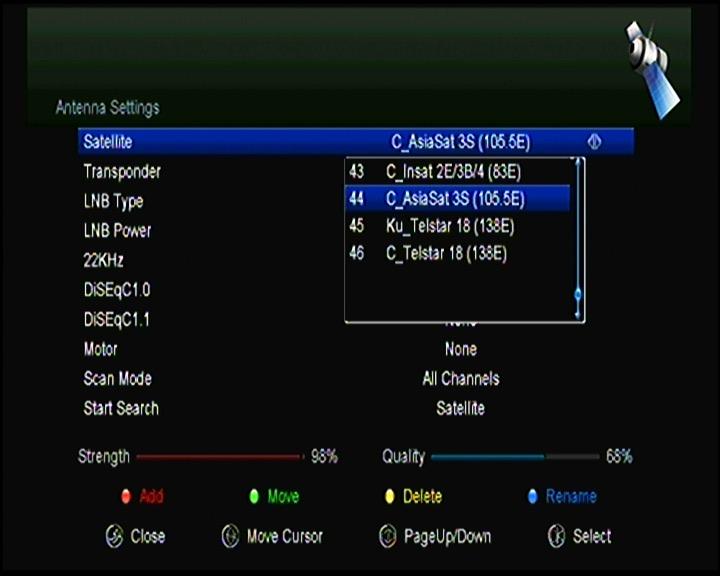Screen dimensions: 720x576
Task: Click the Close hint text
Action: point(148,536)
